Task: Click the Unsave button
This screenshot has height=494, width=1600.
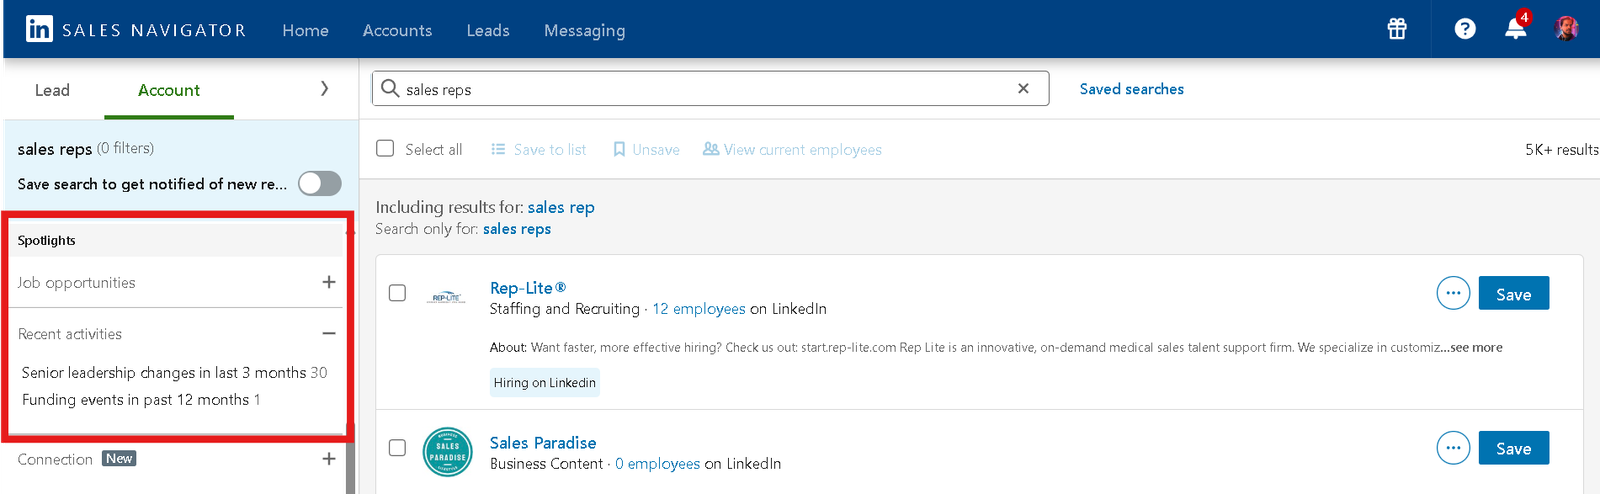Action: [646, 149]
